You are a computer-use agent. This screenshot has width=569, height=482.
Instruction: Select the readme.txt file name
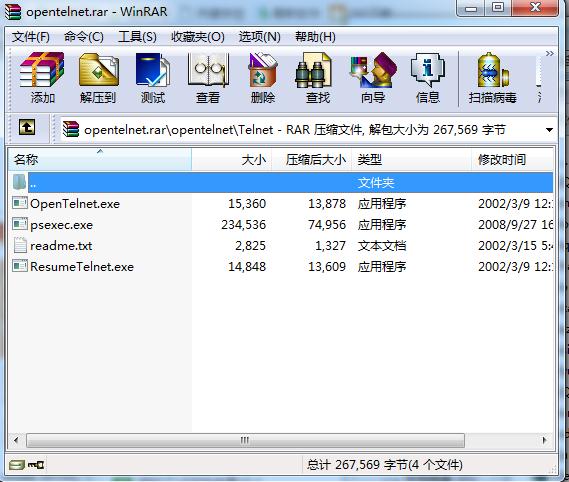coord(61,246)
